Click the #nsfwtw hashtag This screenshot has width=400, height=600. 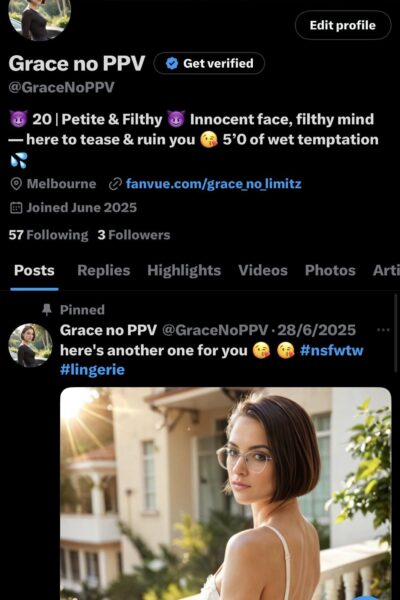tap(331, 350)
